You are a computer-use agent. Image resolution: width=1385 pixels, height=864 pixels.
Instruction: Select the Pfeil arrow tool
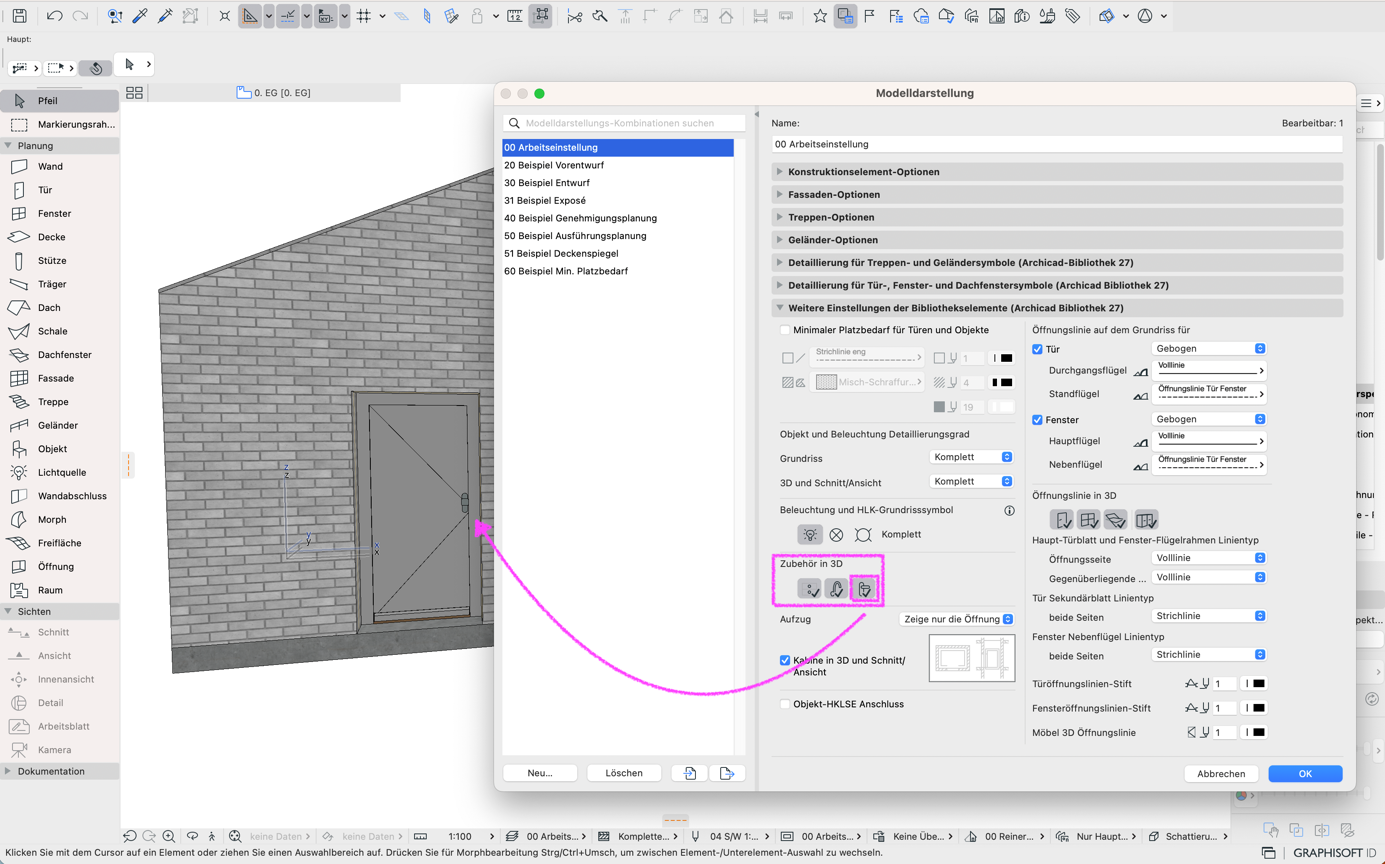point(60,101)
